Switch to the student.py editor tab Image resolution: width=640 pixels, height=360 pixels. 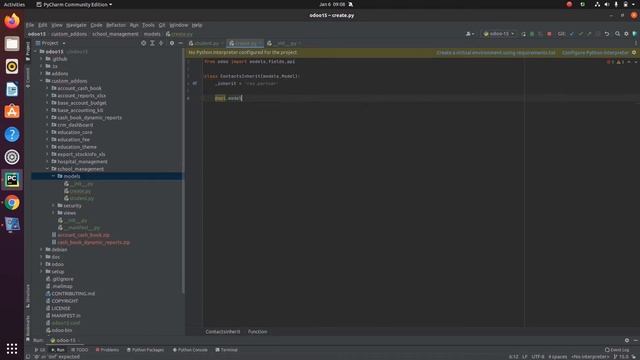tap(206, 43)
